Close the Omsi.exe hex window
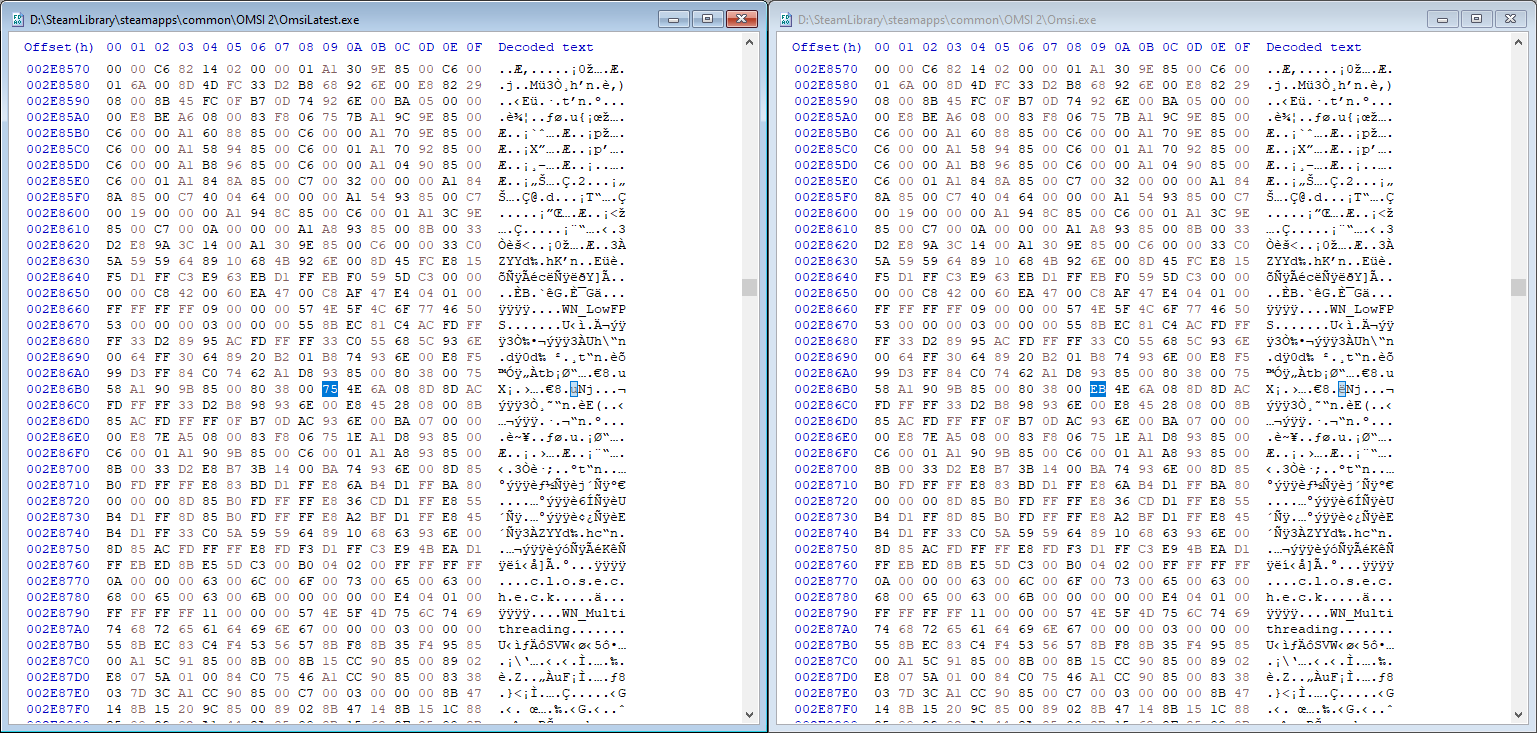The image size is (1537, 733). [1509, 19]
